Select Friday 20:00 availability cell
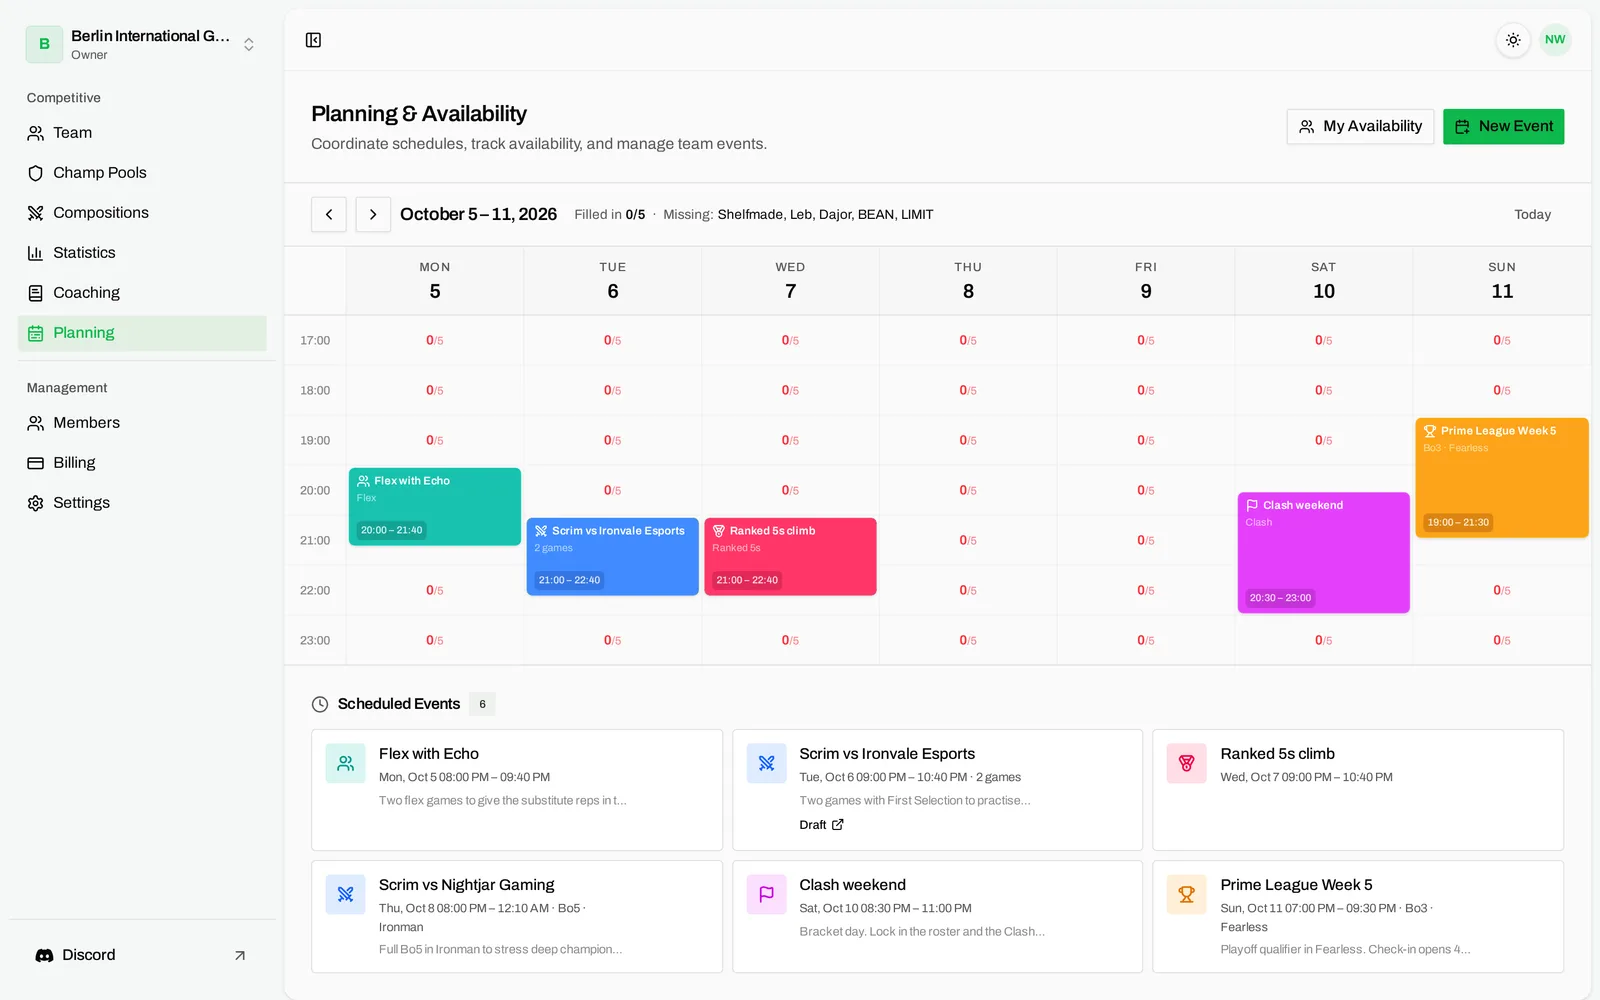This screenshot has width=1600, height=1000. pos(1146,490)
